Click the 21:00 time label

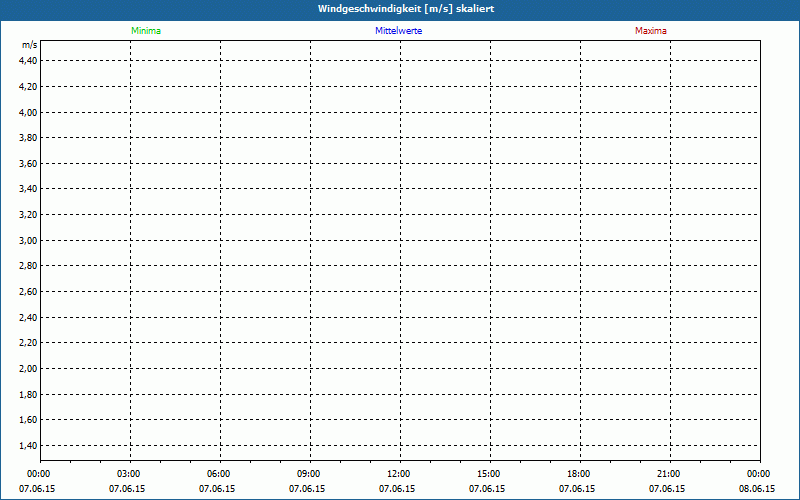tap(668, 474)
